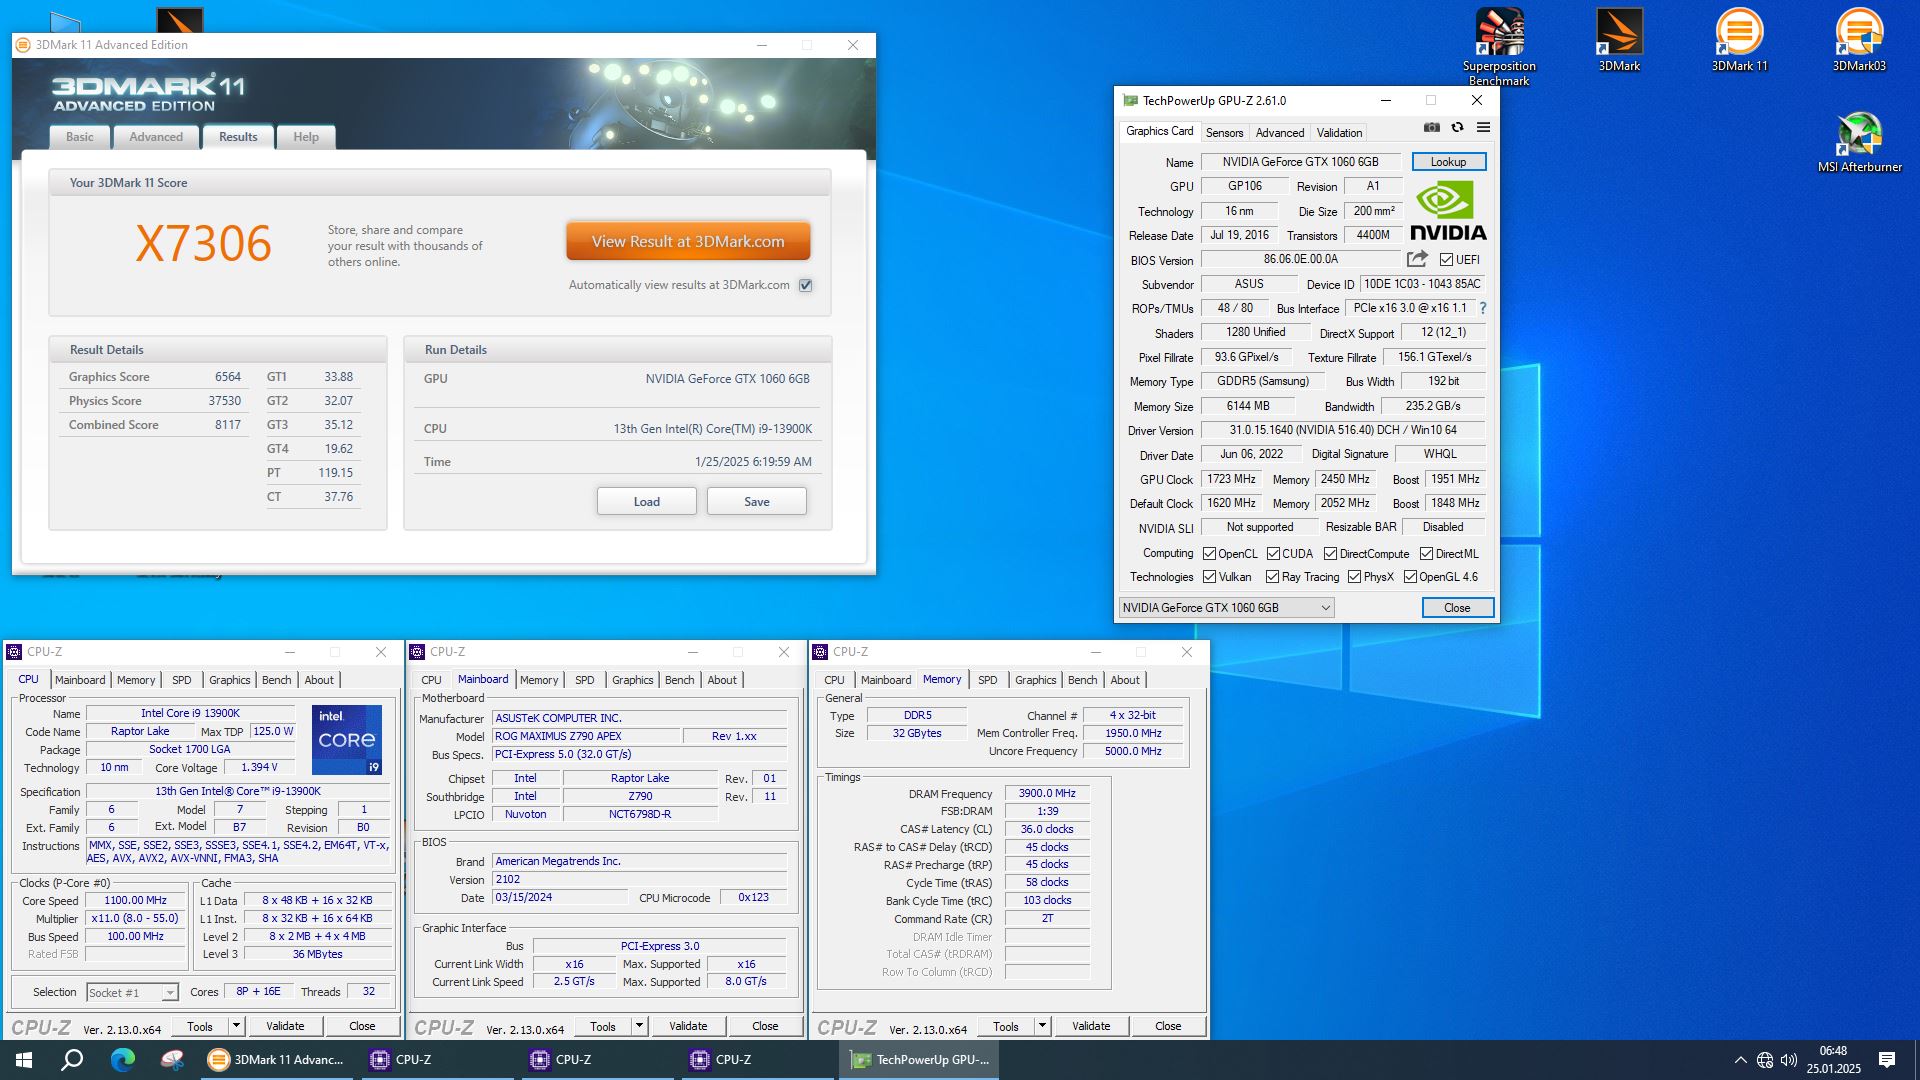The image size is (1920, 1080).
Task: Open the Socket #1 selection dropdown
Action: tap(132, 993)
